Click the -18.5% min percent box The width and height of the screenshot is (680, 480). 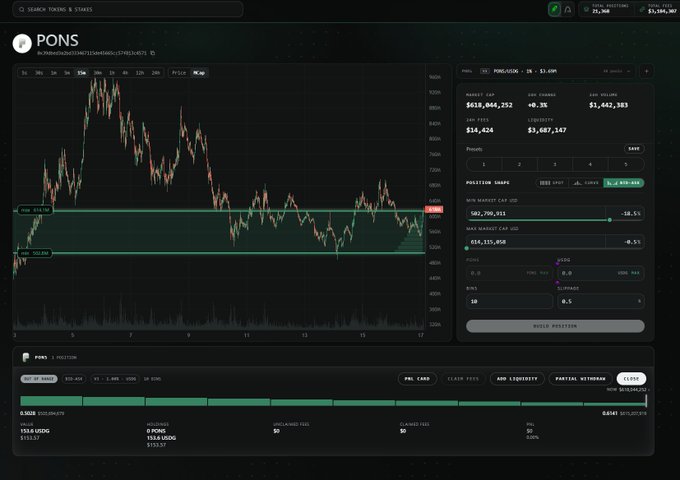click(x=625, y=213)
